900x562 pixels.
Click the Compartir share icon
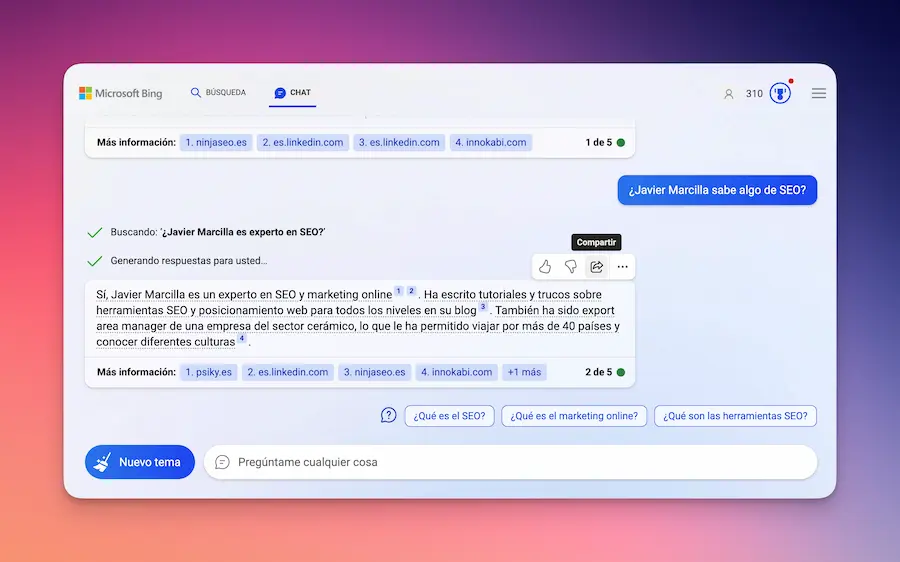click(x=596, y=266)
